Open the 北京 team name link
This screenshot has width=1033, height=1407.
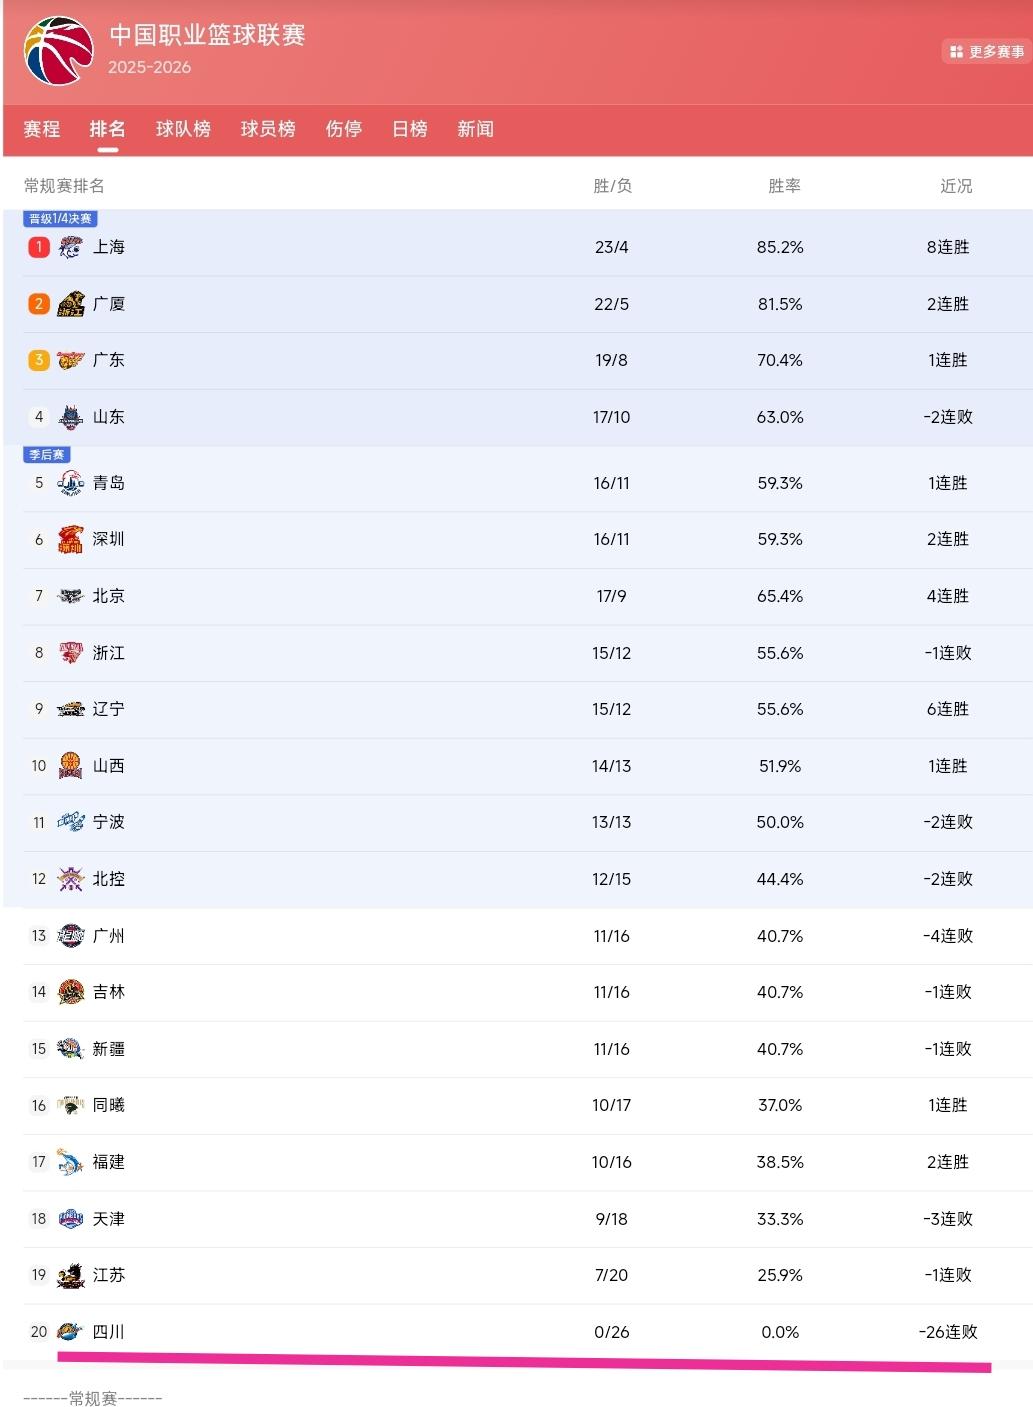point(108,596)
